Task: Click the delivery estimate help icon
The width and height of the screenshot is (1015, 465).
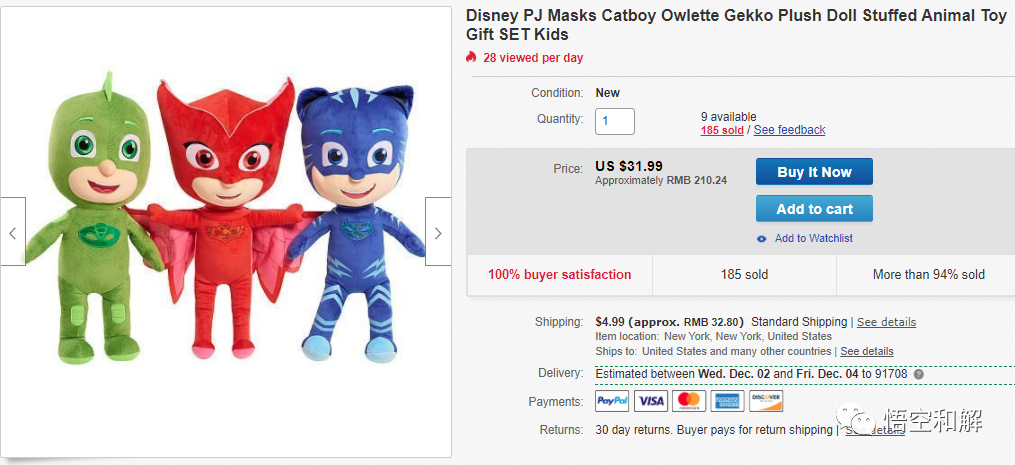Action: click(918, 374)
